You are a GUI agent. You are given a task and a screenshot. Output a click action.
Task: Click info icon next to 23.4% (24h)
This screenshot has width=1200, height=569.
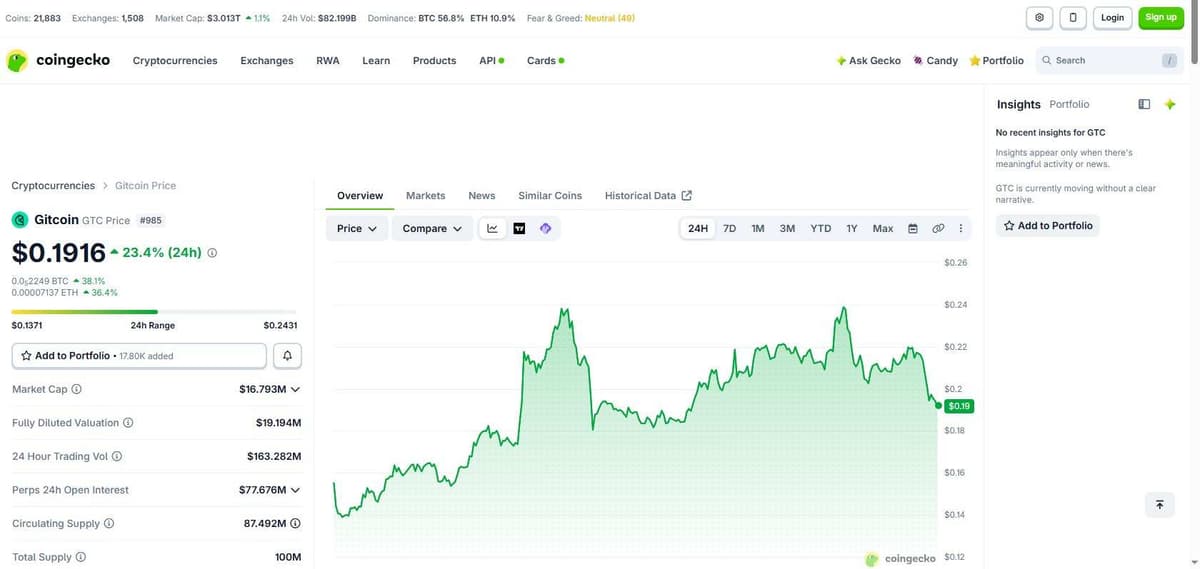(212, 253)
